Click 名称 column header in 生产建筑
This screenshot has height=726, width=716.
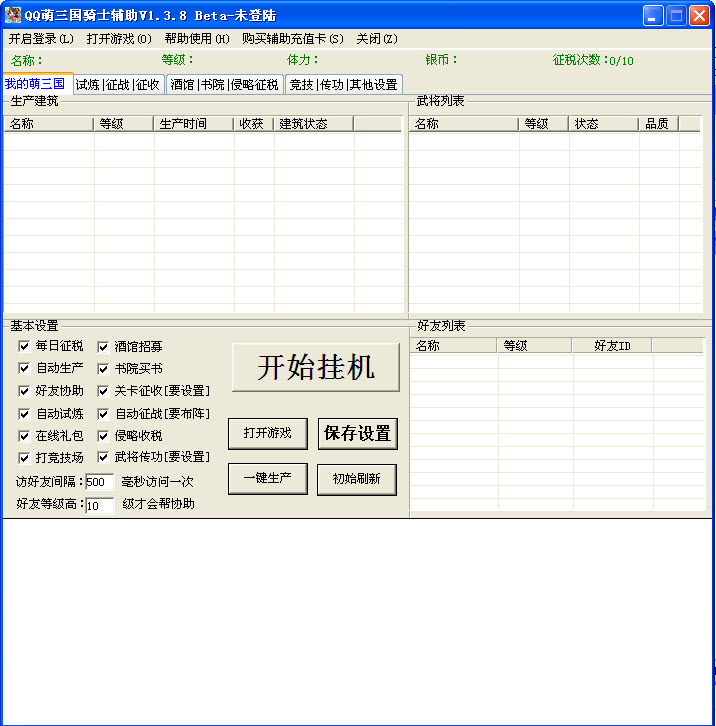49,124
